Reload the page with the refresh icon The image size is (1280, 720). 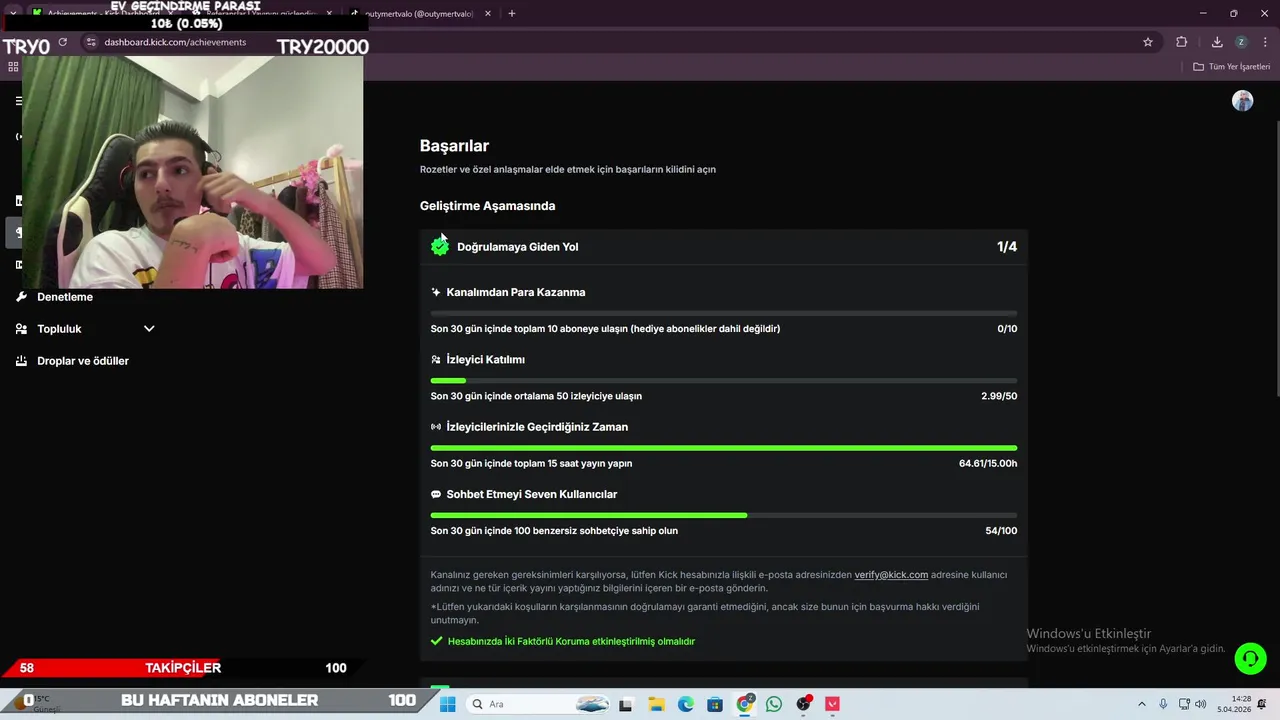click(x=63, y=42)
